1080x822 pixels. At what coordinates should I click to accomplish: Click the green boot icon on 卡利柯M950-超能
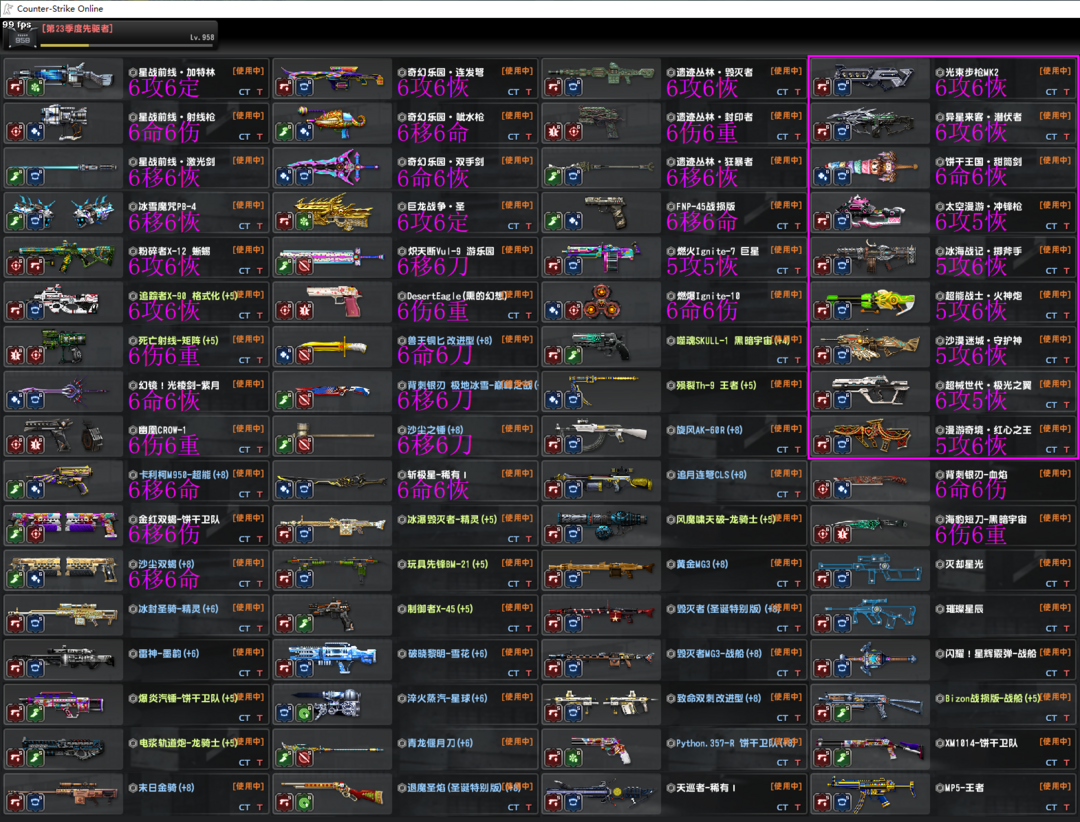(16, 491)
